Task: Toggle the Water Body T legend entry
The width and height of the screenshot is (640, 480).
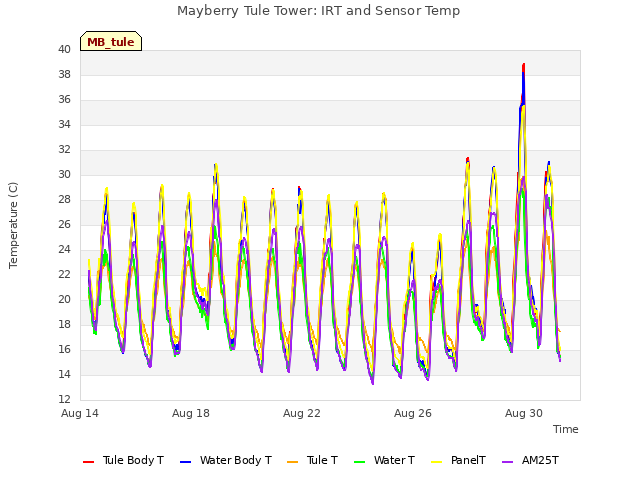Action: pyautogui.click(x=226, y=460)
